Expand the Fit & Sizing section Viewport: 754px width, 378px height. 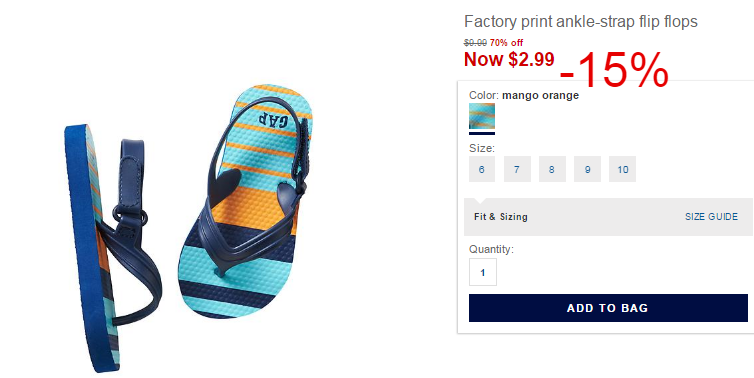click(x=501, y=217)
